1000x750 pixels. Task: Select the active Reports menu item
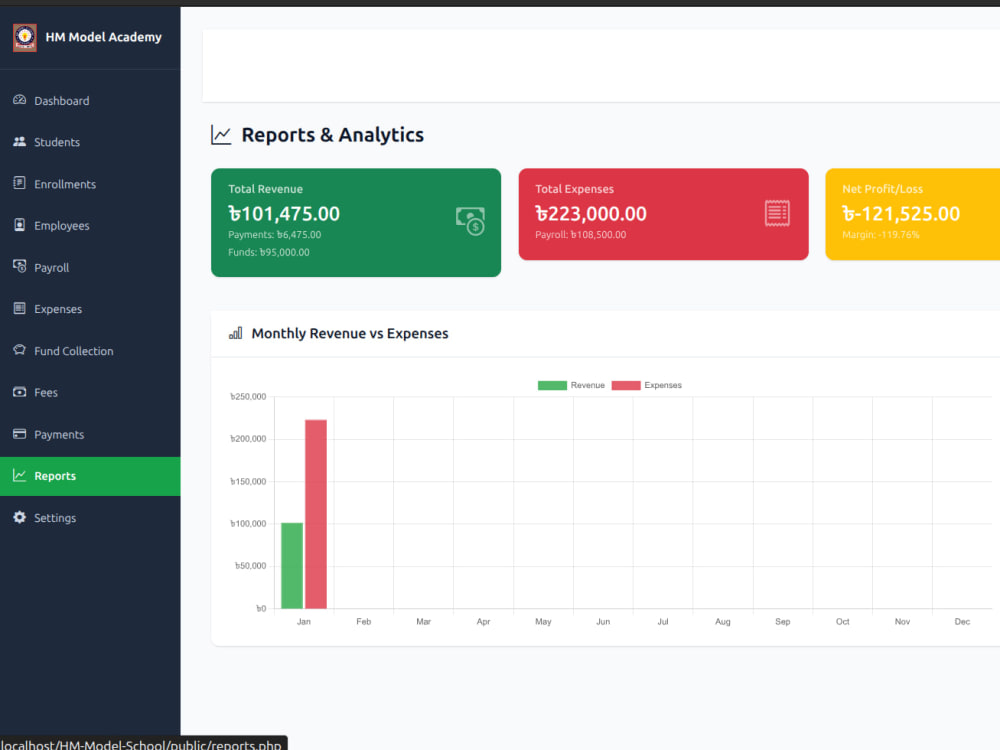click(x=90, y=476)
